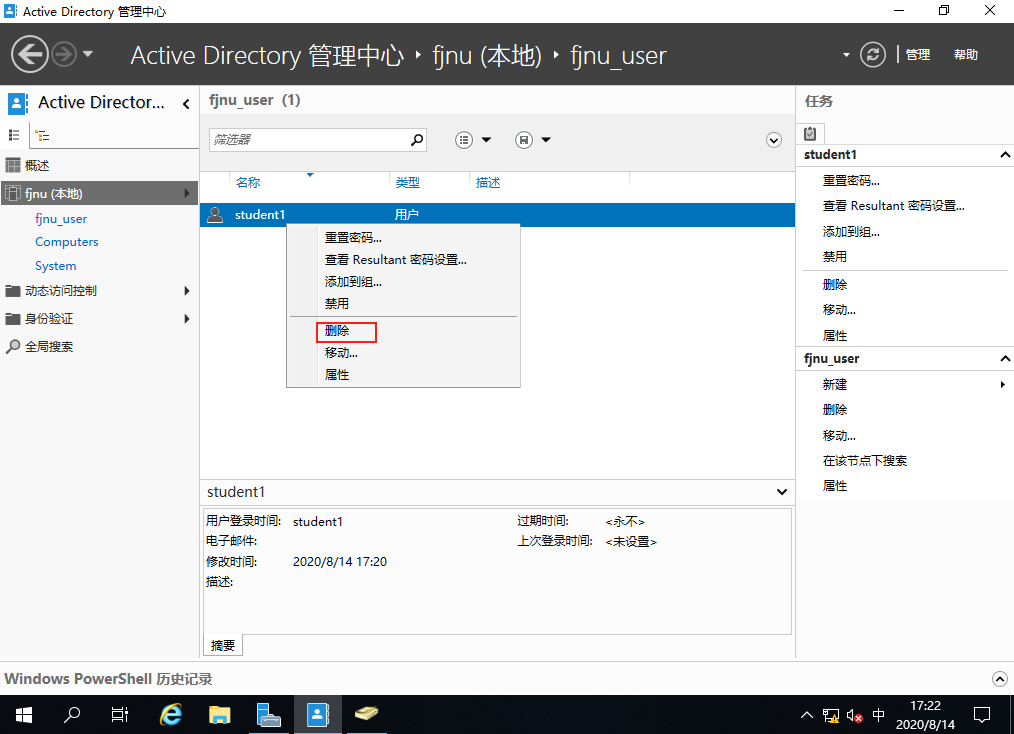The width and height of the screenshot is (1014, 734).
Task: Open taskbar search icon
Action: (x=72, y=715)
